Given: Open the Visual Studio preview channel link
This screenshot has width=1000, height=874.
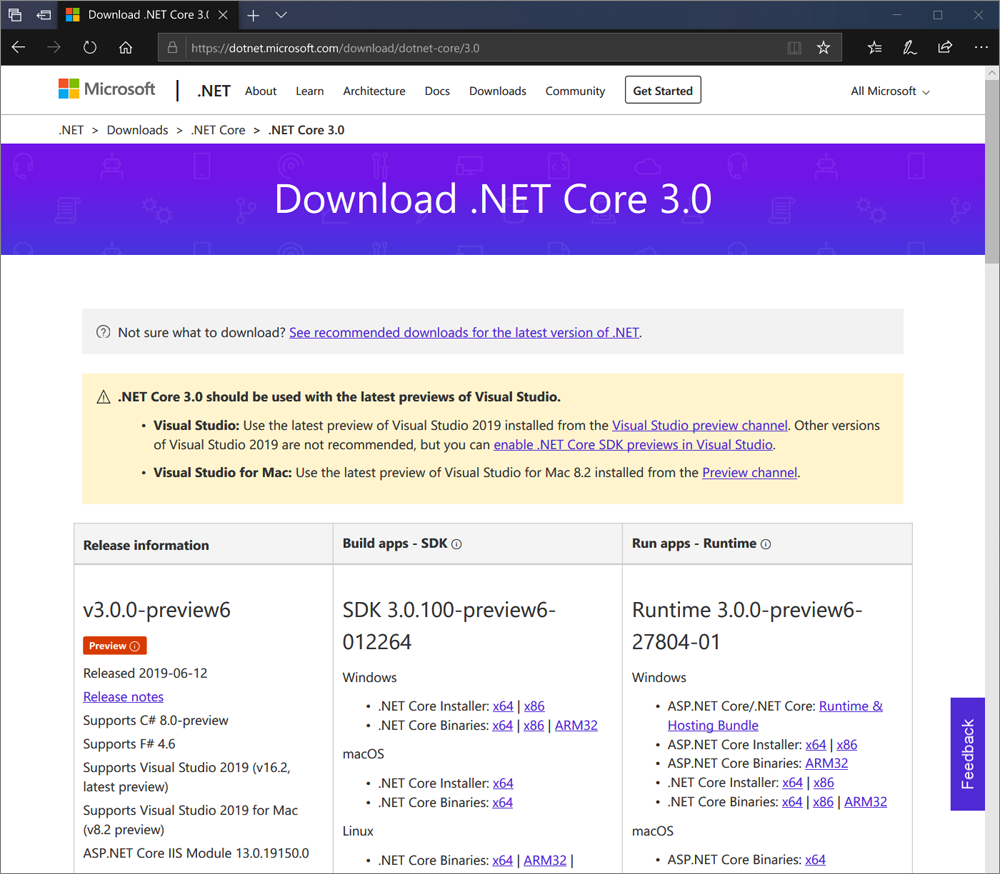Looking at the screenshot, I should point(700,426).
